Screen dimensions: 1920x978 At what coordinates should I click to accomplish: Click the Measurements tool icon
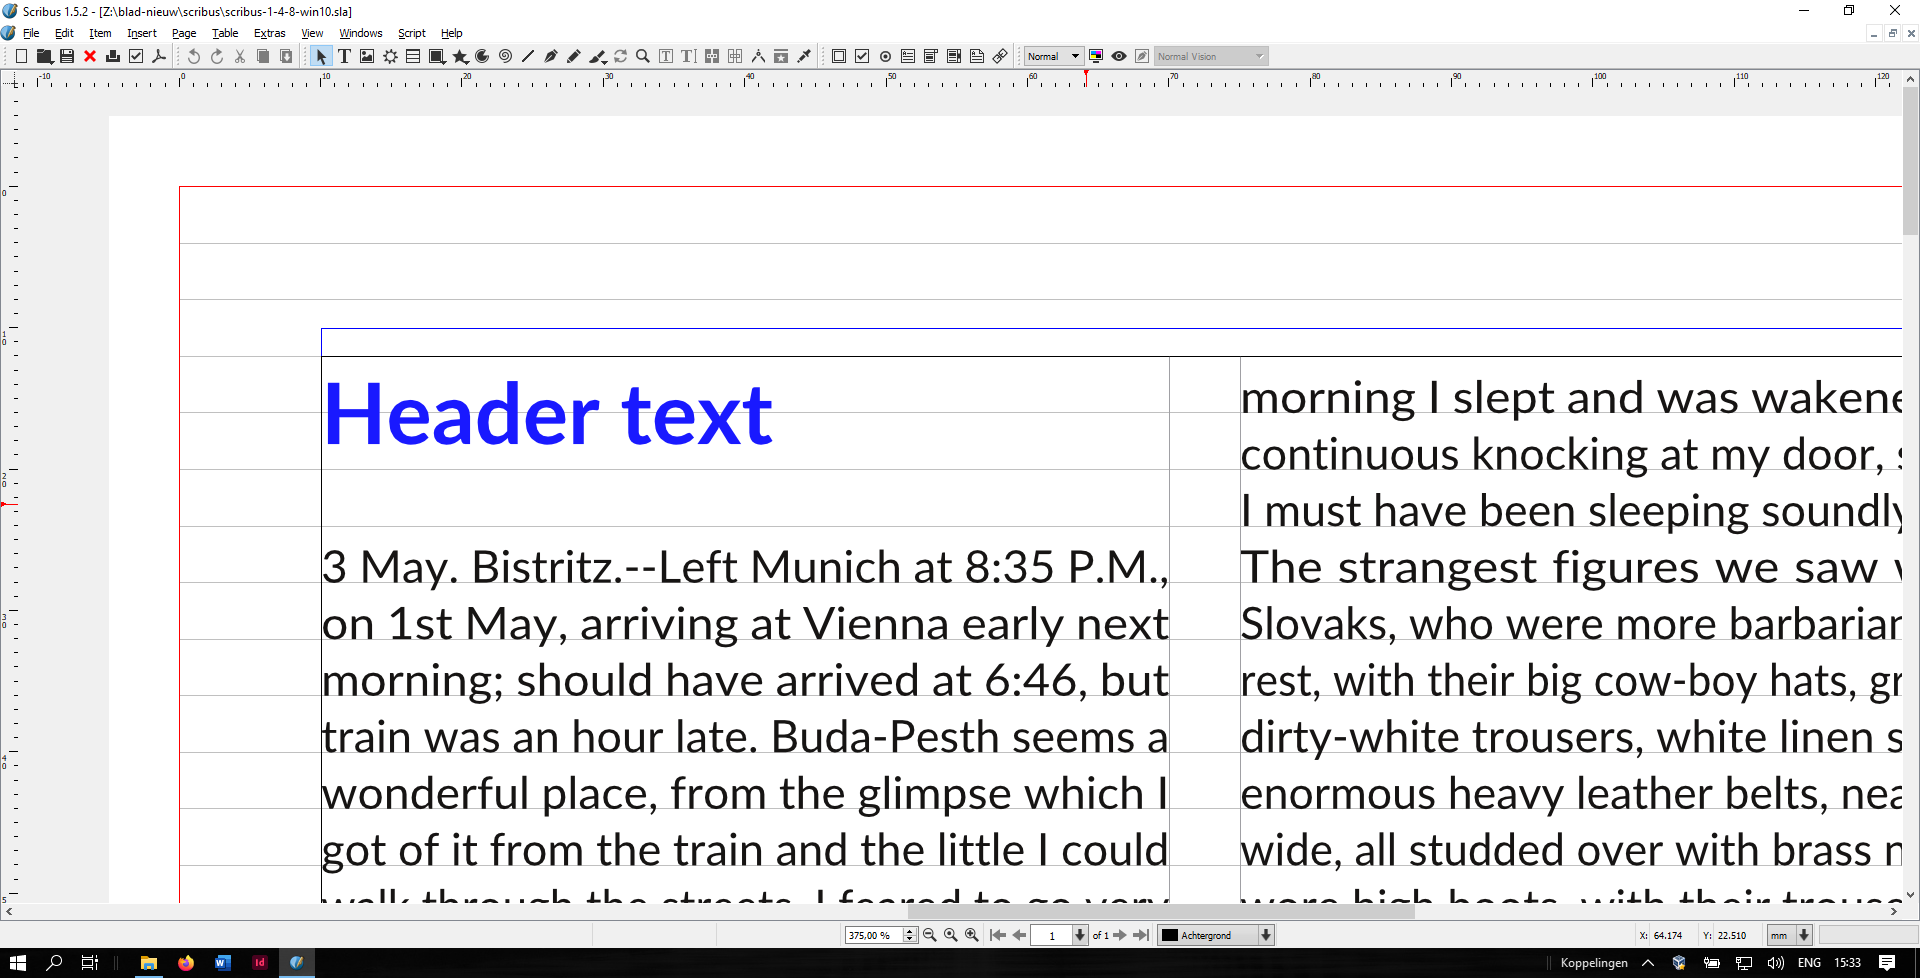pyautogui.click(x=758, y=57)
